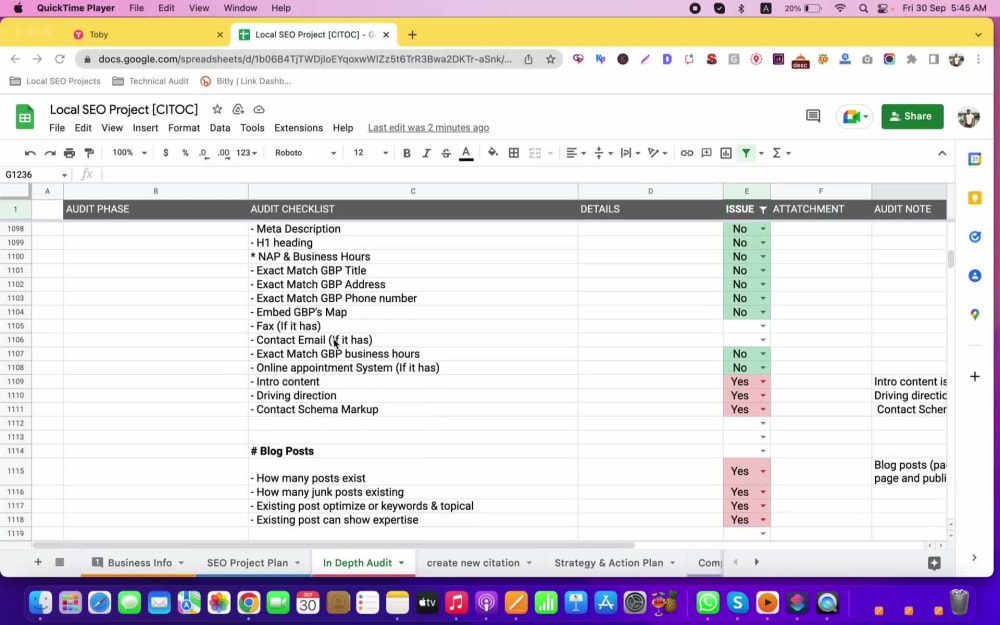Switch to the Toby browser tab
The image size is (1000, 625).
click(149, 34)
